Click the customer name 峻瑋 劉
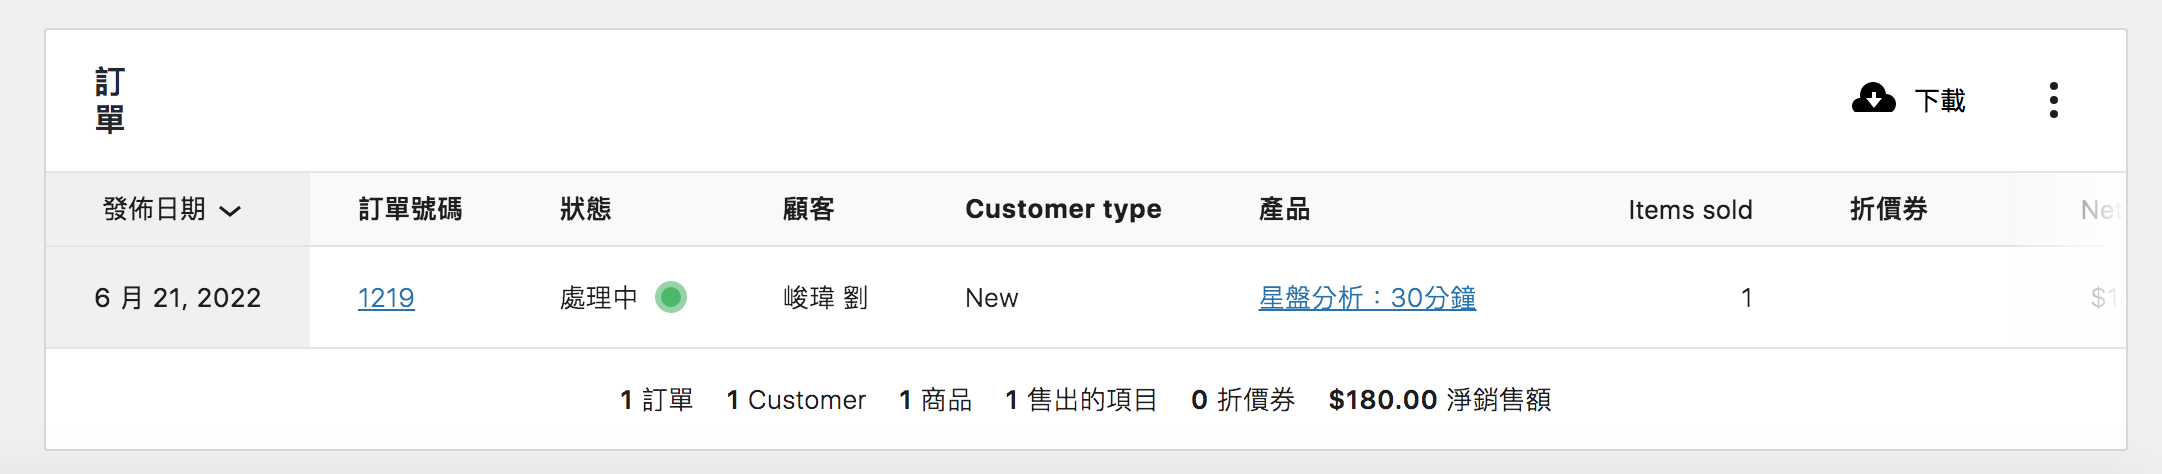 tap(825, 298)
